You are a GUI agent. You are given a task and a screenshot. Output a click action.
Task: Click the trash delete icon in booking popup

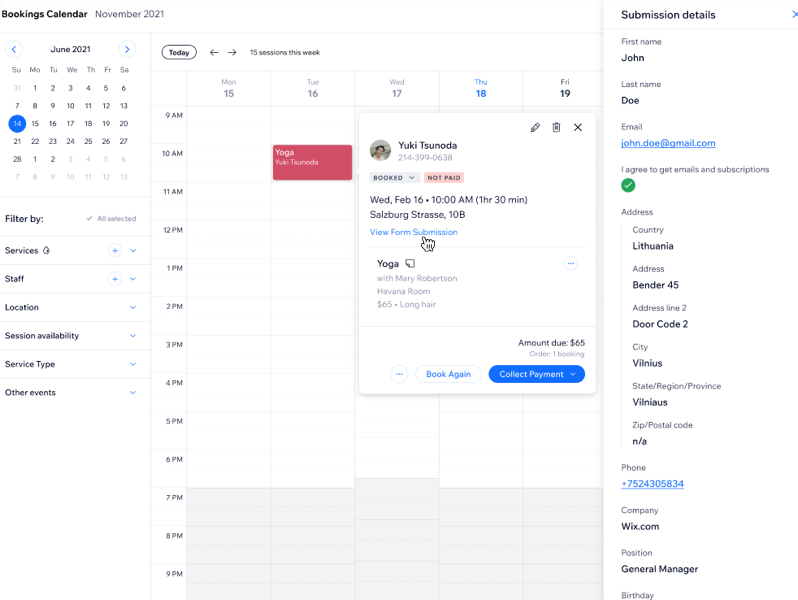click(557, 128)
